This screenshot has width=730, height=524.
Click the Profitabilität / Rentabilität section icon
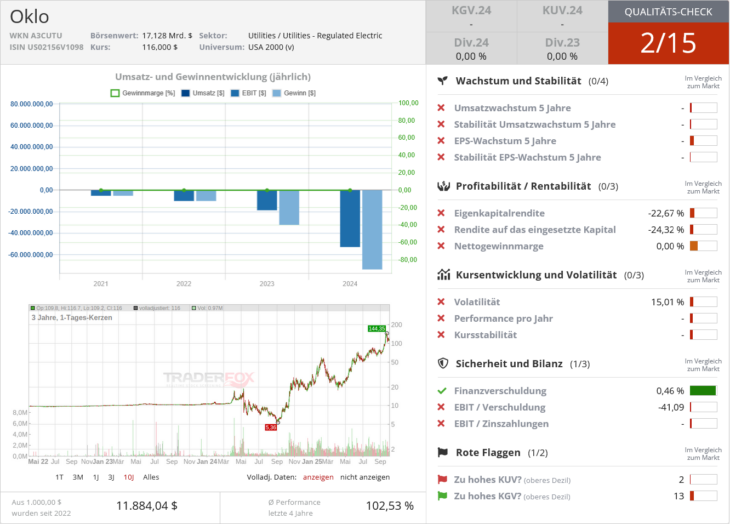click(x=442, y=186)
